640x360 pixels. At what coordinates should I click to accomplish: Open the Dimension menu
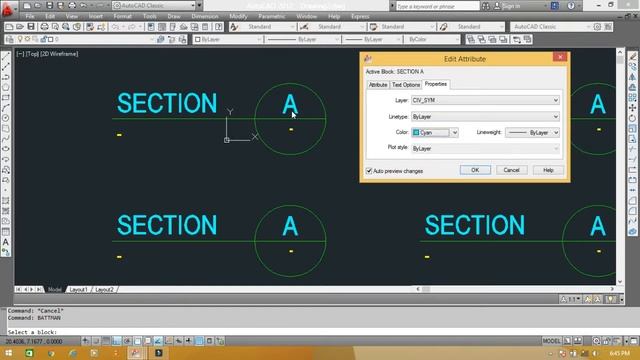[x=205, y=16]
